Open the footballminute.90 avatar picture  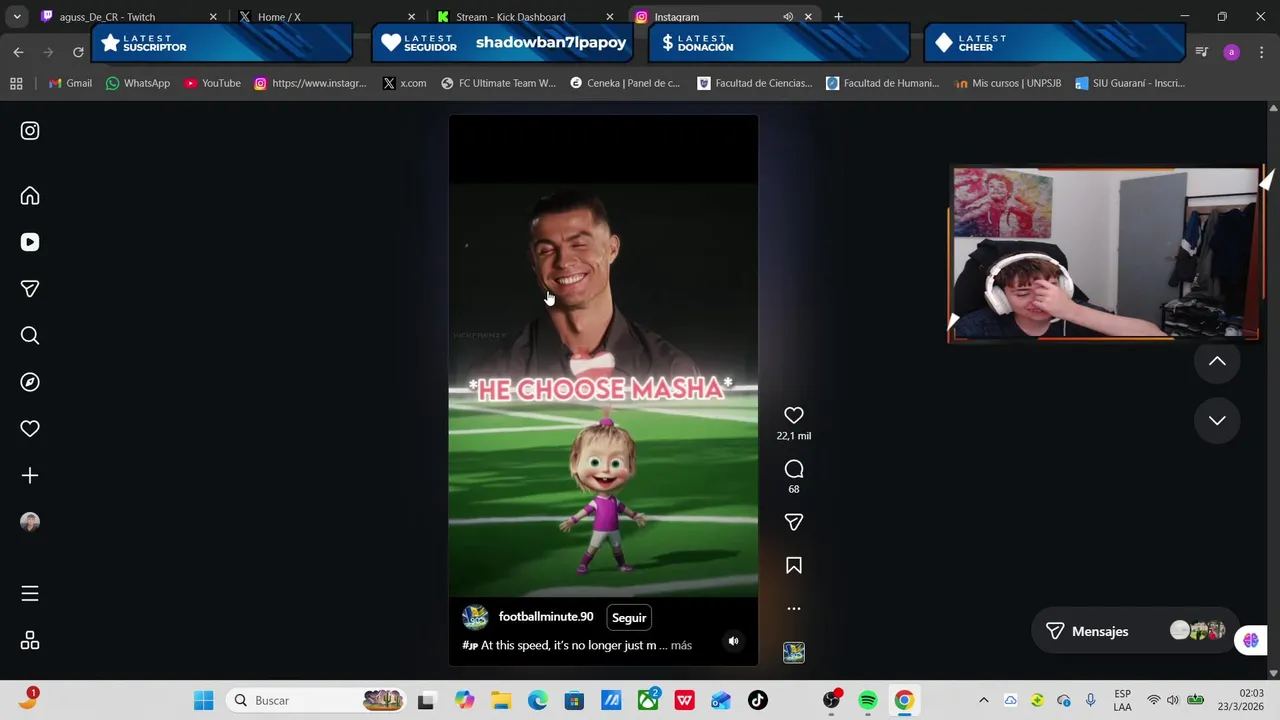click(x=475, y=617)
